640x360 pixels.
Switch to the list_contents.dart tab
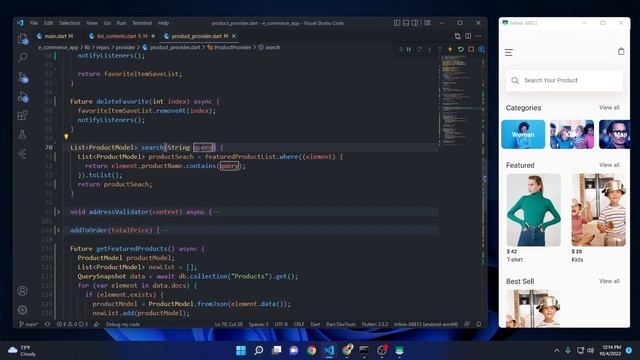pyautogui.click(x=122, y=36)
